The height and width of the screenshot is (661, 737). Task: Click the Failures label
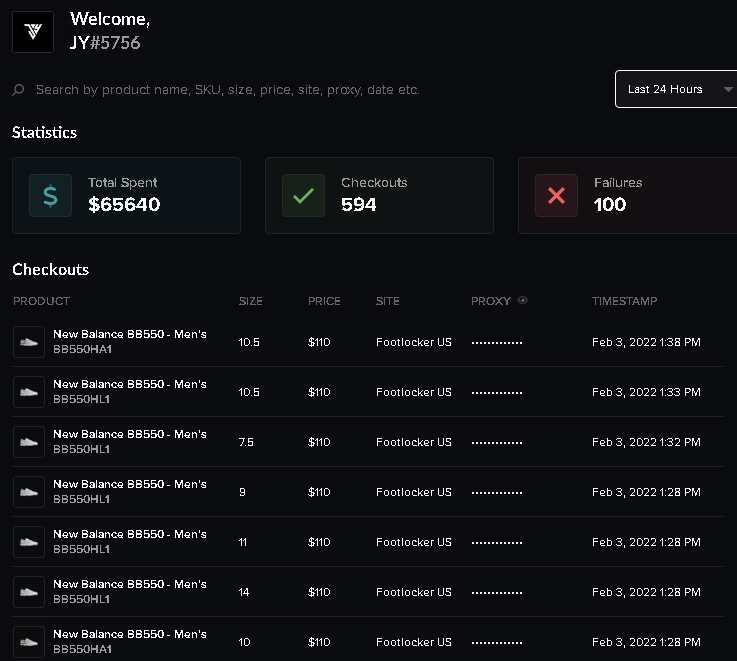(618, 182)
